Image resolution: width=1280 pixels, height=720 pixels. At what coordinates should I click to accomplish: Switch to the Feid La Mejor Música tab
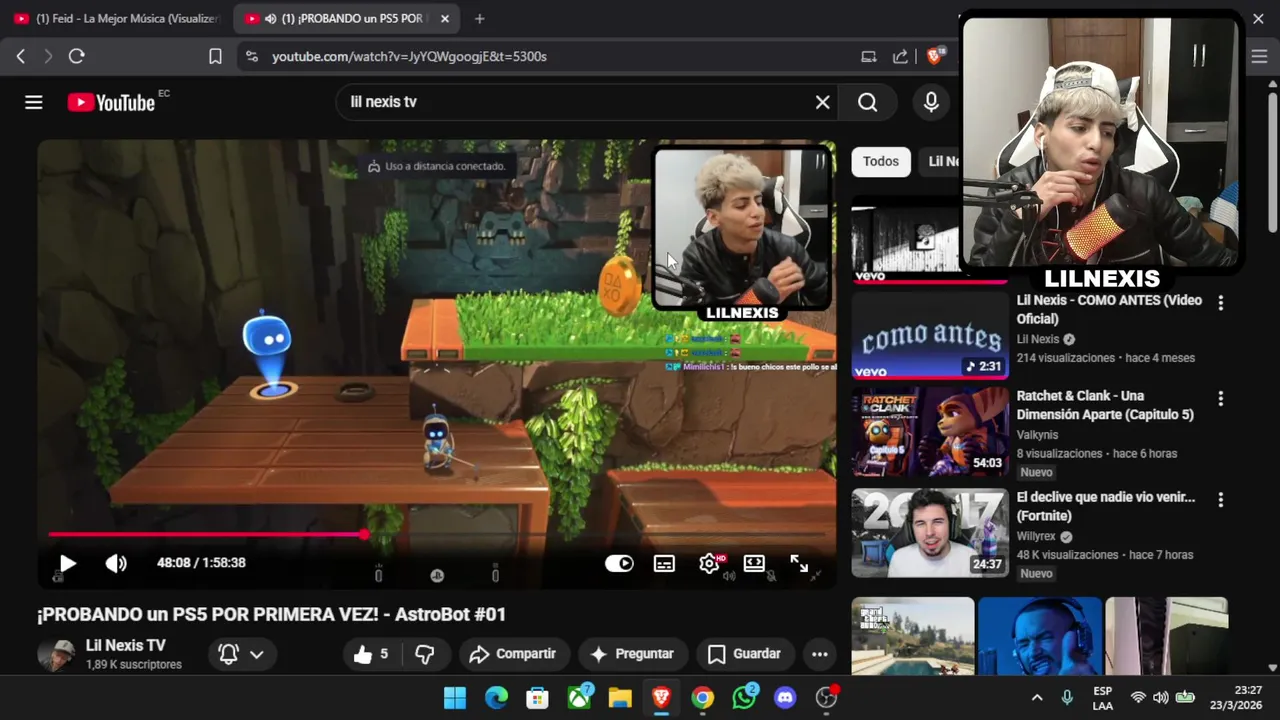tap(116, 18)
